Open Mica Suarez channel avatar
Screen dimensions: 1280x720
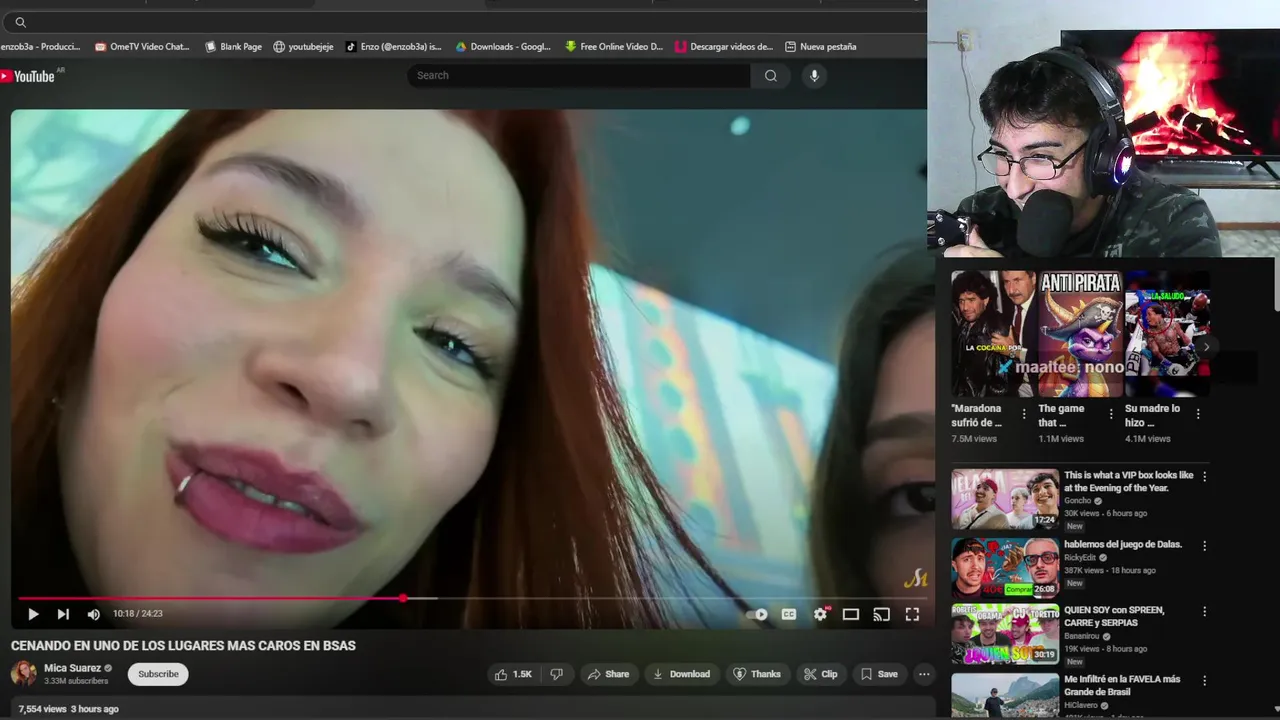(x=24, y=673)
